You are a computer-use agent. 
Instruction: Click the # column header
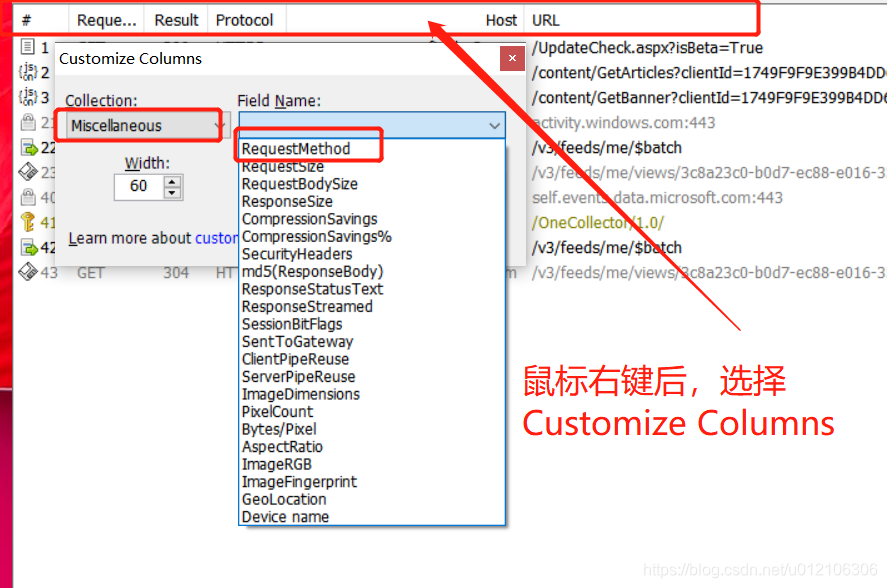pyautogui.click(x=41, y=20)
